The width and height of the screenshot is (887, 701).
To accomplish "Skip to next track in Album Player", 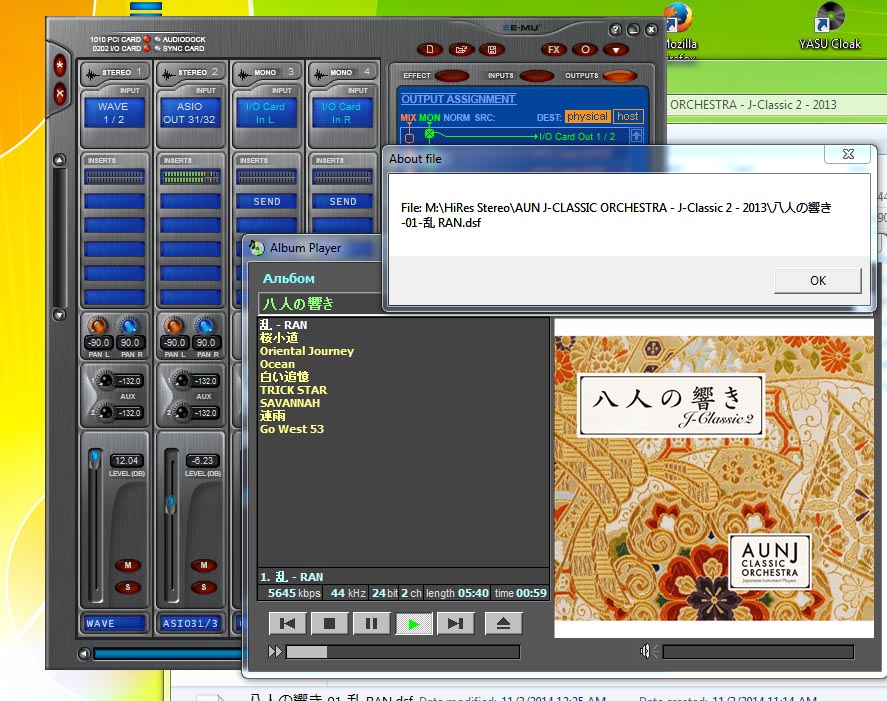I will 455,623.
